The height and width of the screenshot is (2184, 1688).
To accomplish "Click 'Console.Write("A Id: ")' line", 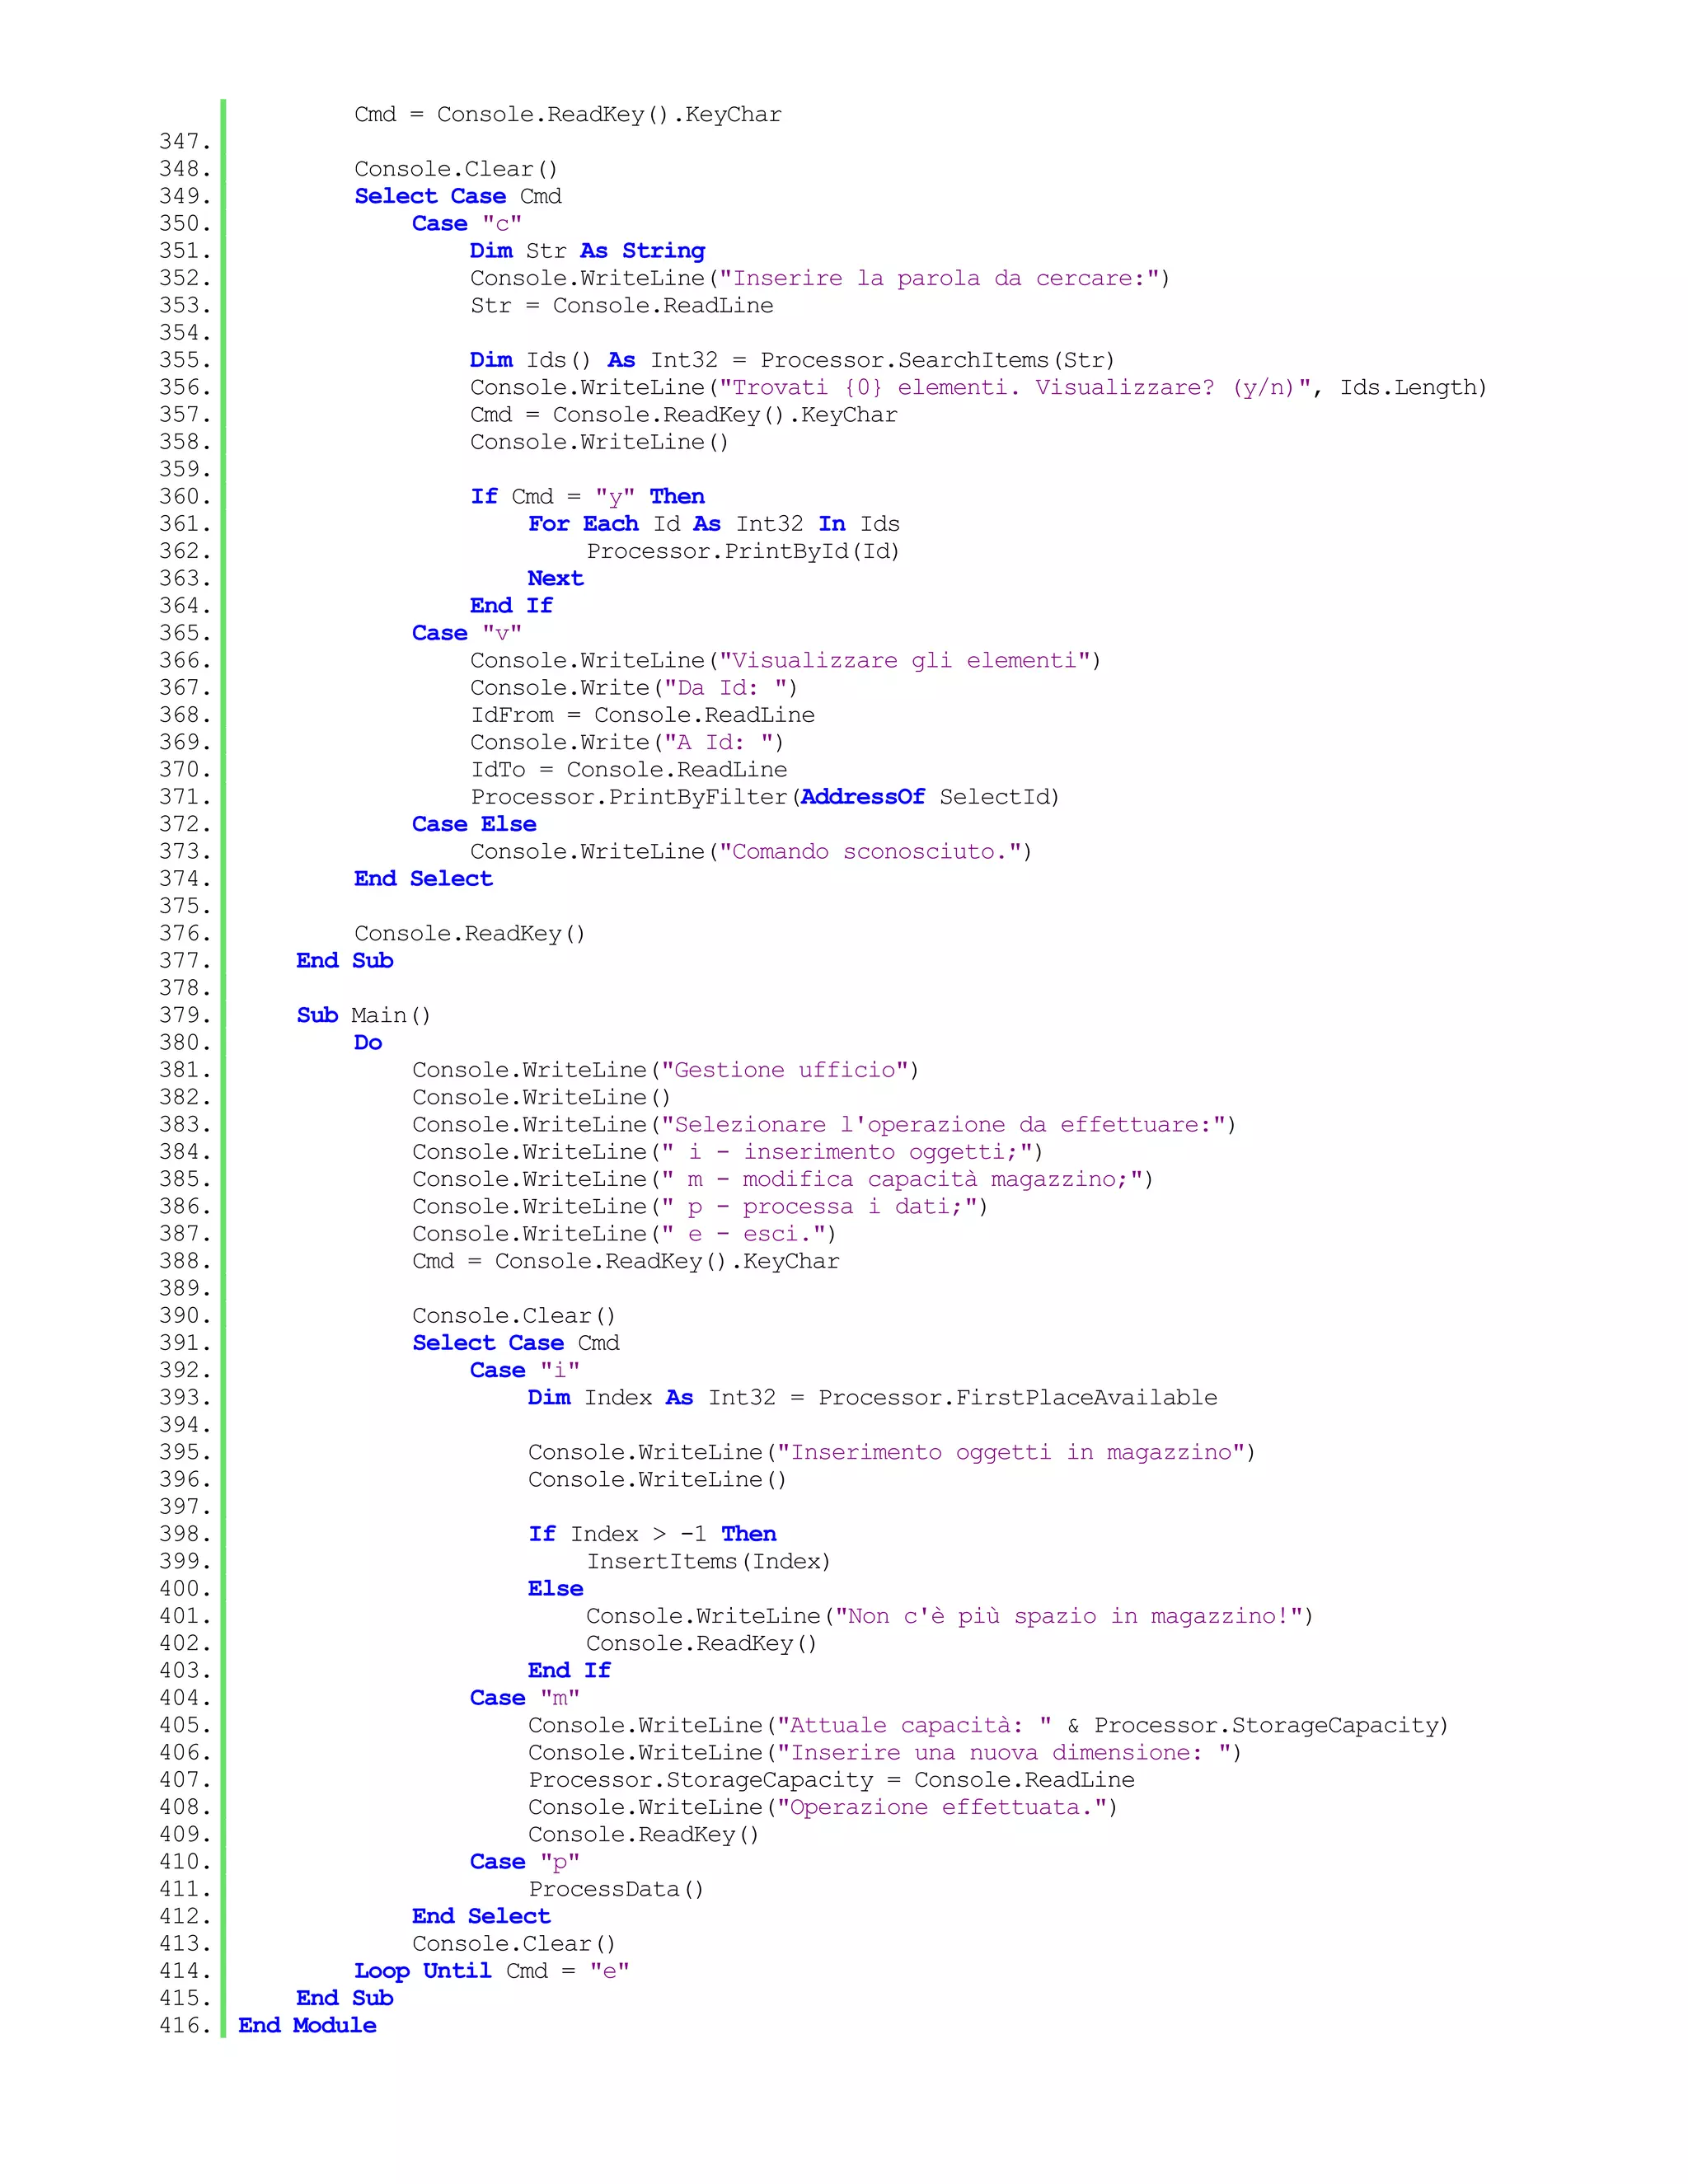I will [627, 742].
